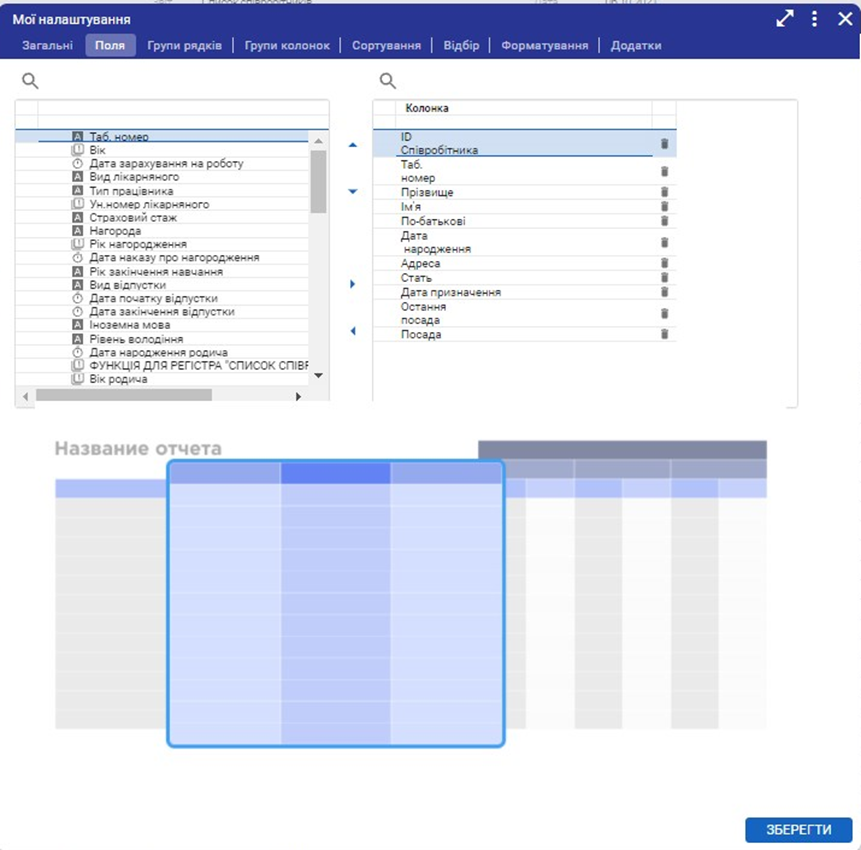Go to the Форматування tab
861x850 pixels.
point(545,46)
